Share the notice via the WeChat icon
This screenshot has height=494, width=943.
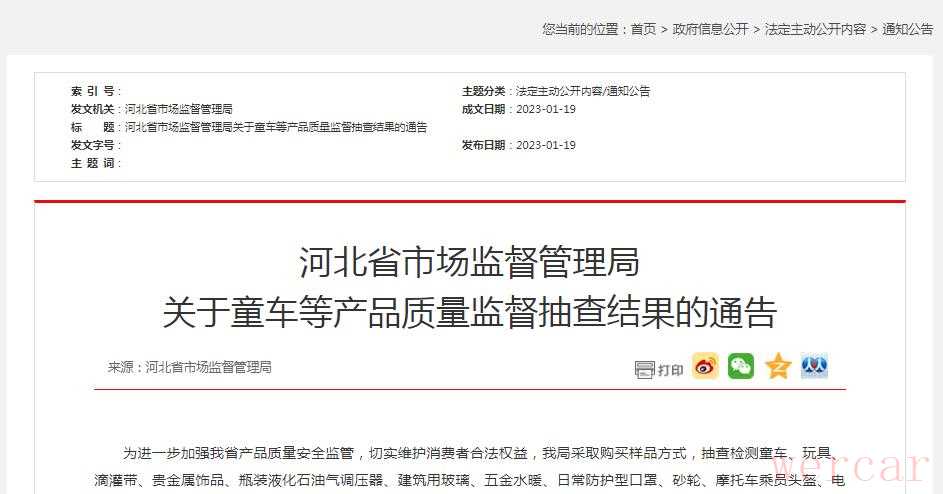741,366
